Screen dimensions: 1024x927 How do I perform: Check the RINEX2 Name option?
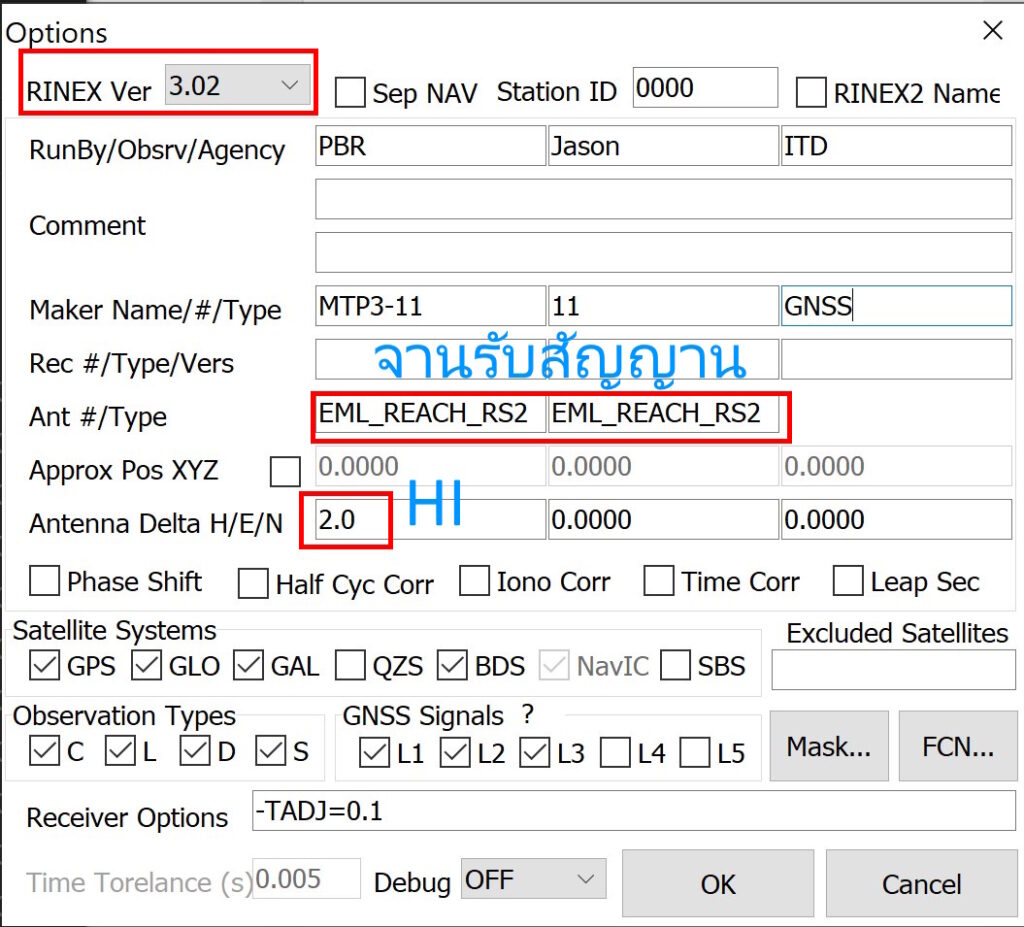pos(810,92)
